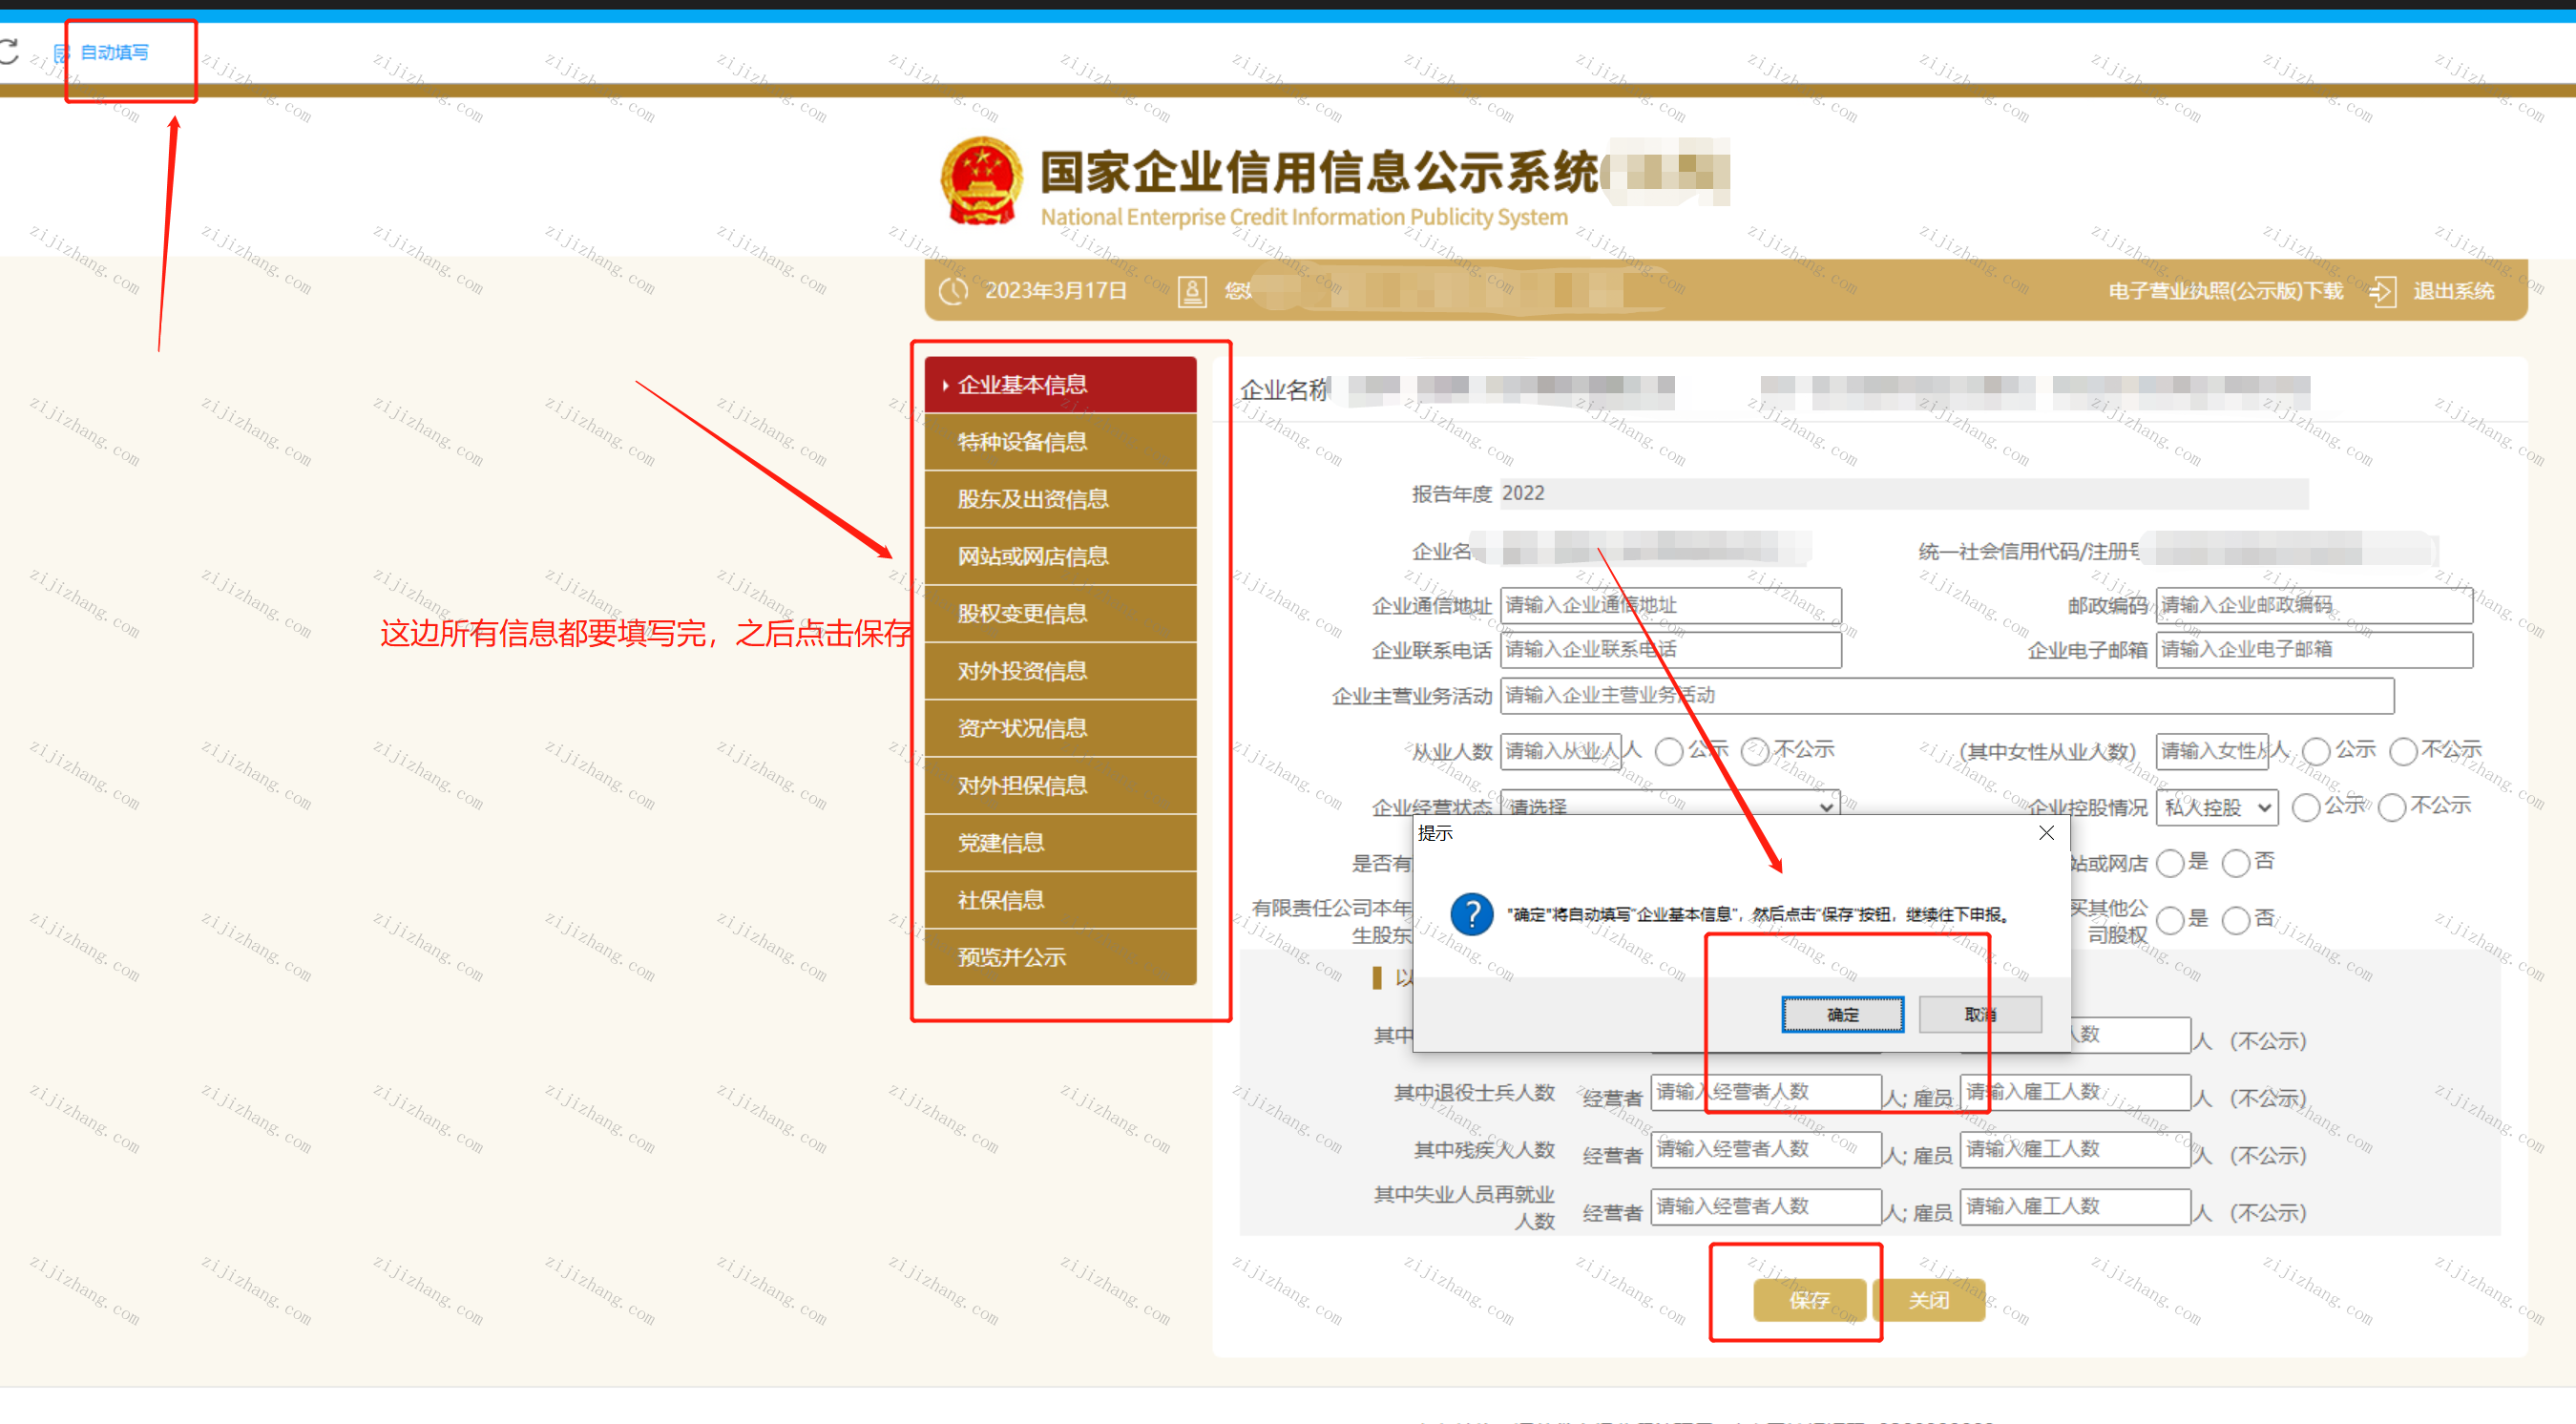The height and width of the screenshot is (1424, 2576).
Task: Click 退役士兵 雇工人数 input
Action: (x=2075, y=1093)
